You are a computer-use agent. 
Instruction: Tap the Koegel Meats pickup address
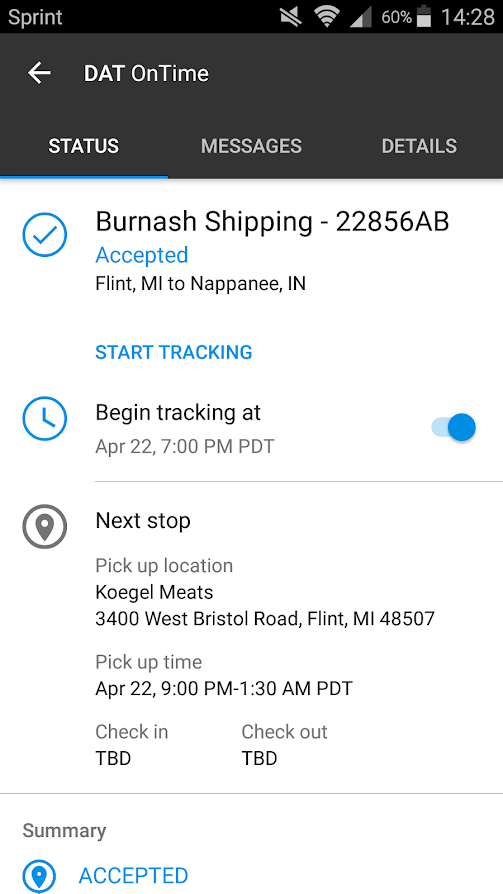pyautogui.click(x=265, y=618)
